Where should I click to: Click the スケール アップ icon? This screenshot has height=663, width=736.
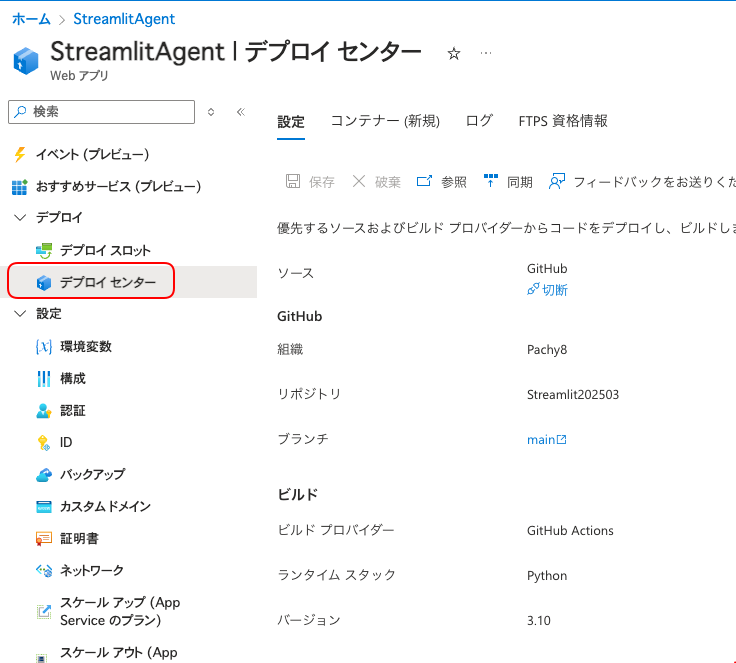pos(44,611)
